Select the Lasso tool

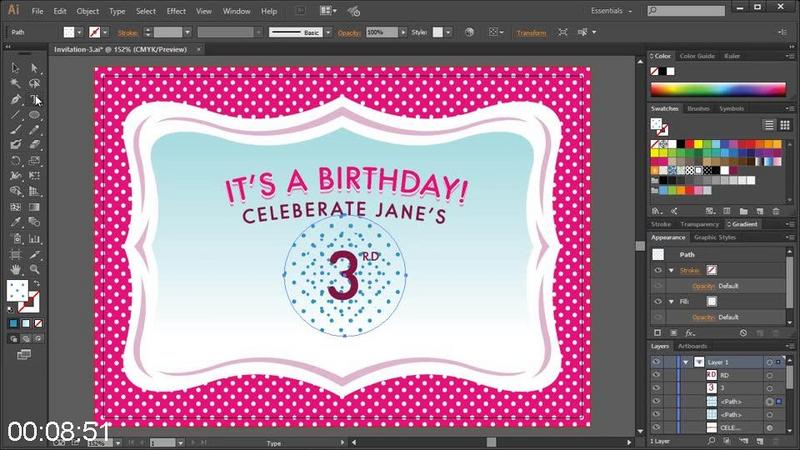(34, 83)
